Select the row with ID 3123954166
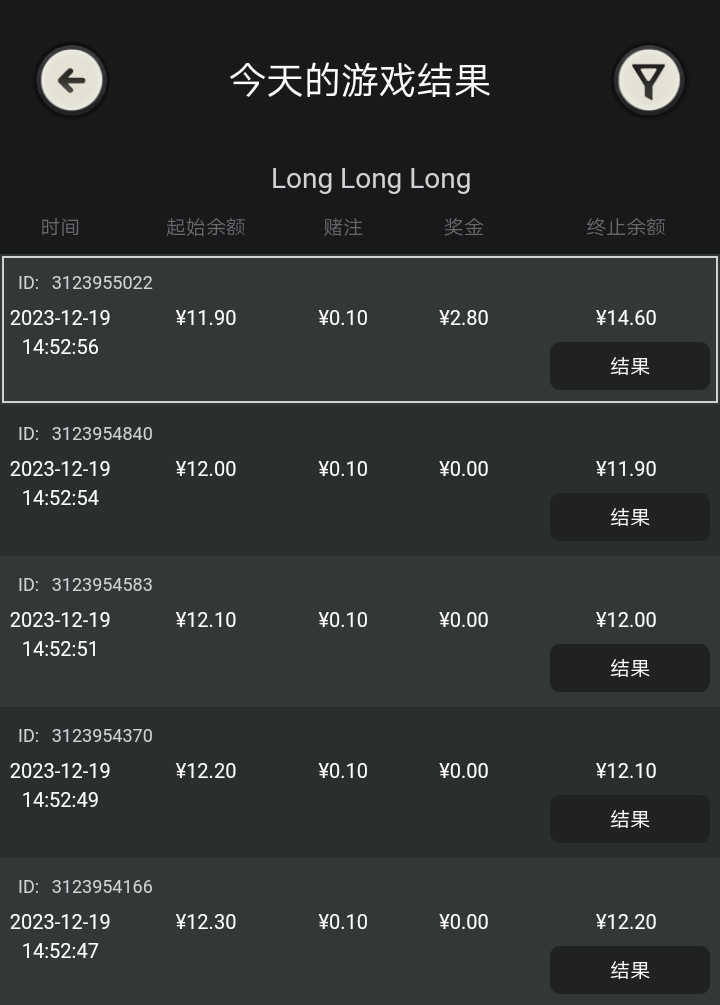Screen dimensions: 720x1005 [360, 931]
